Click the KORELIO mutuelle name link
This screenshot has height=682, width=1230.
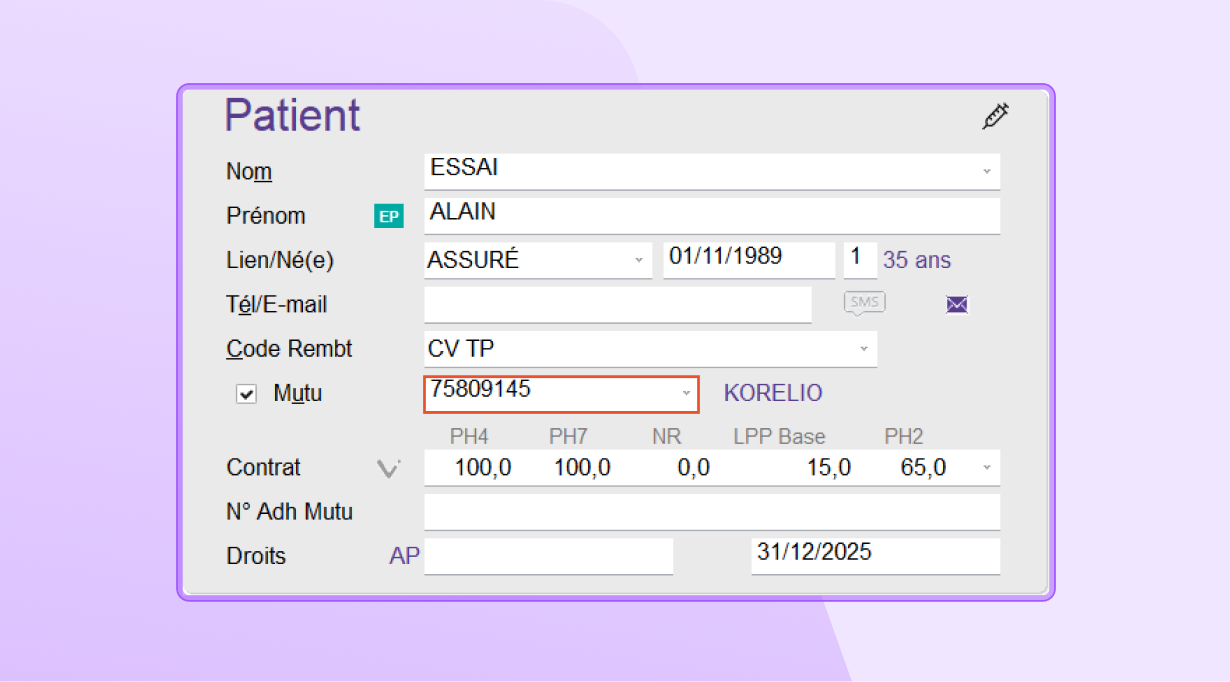click(773, 393)
